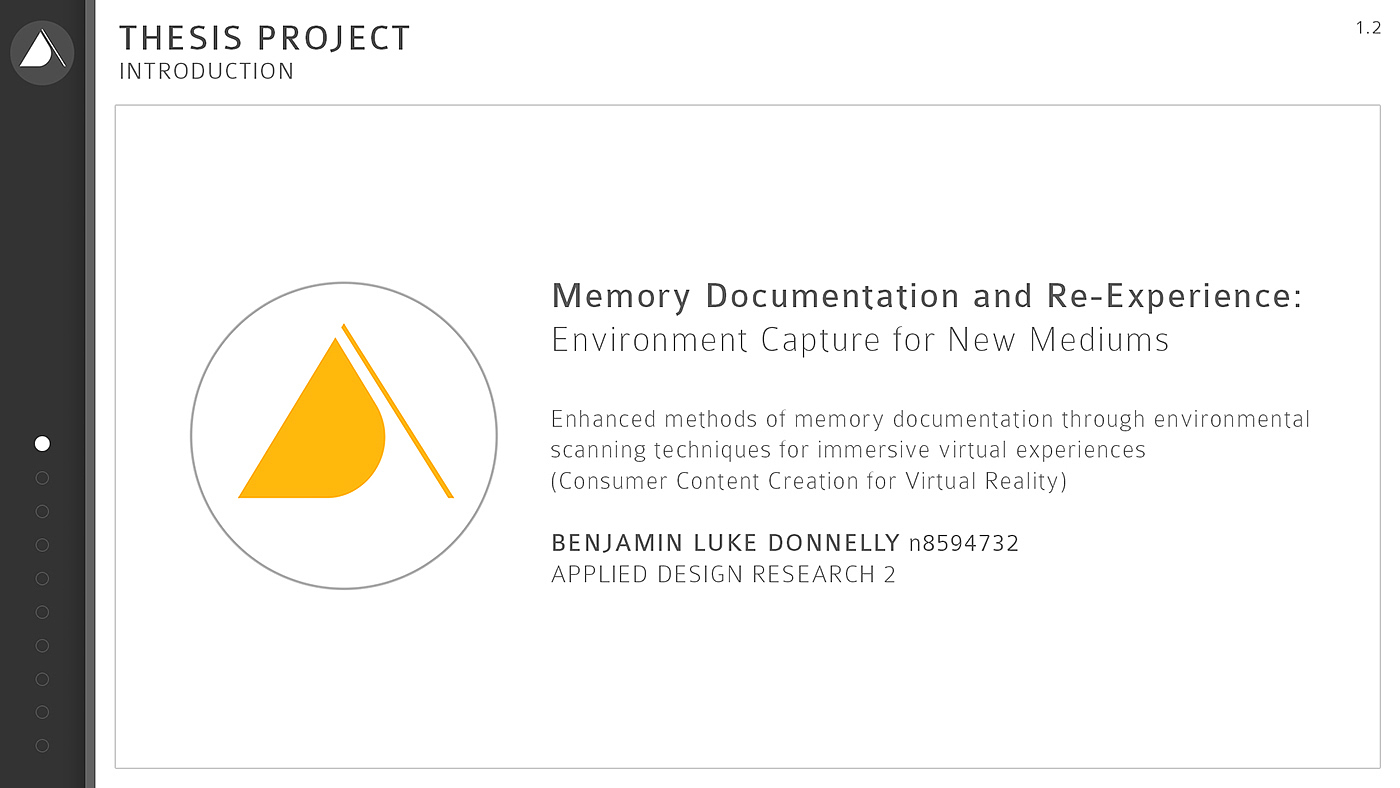This screenshot has height=788, width=1400.
Task: Jump to the third navigation dot
Action: tap(42, 511)
